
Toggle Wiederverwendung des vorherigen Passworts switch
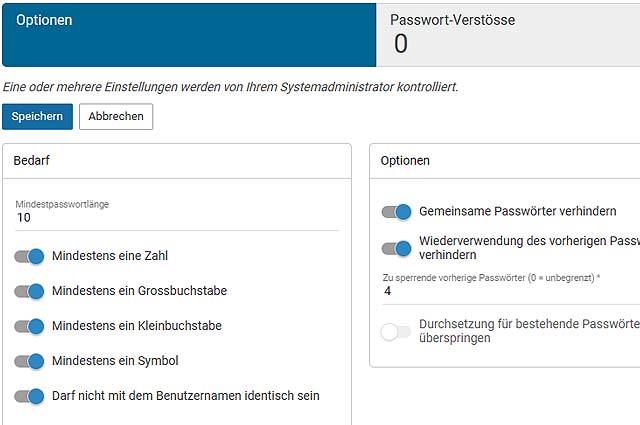pos(396,248)
